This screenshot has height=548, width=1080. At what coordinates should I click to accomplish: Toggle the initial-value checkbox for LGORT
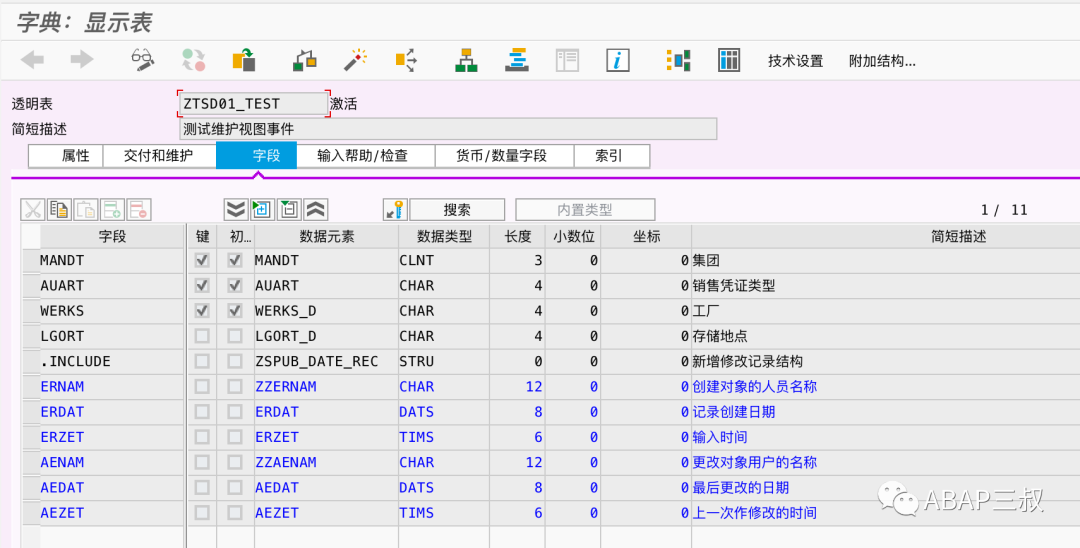tap(235, 336)
